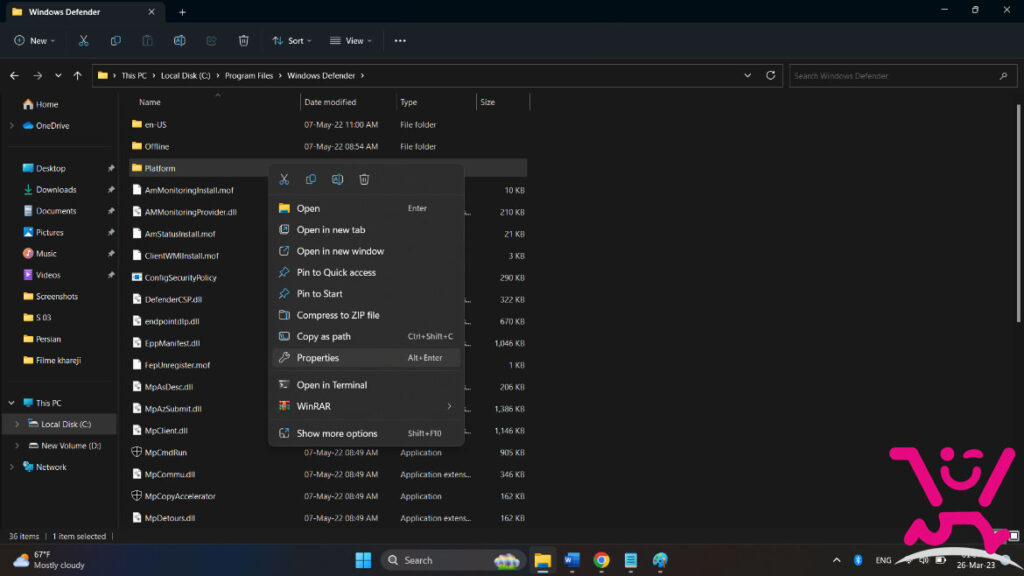Show hidden tray icons chevron
Image resolution: width=1024 pixels, height=576 pixels.
[x=837, y=560]
